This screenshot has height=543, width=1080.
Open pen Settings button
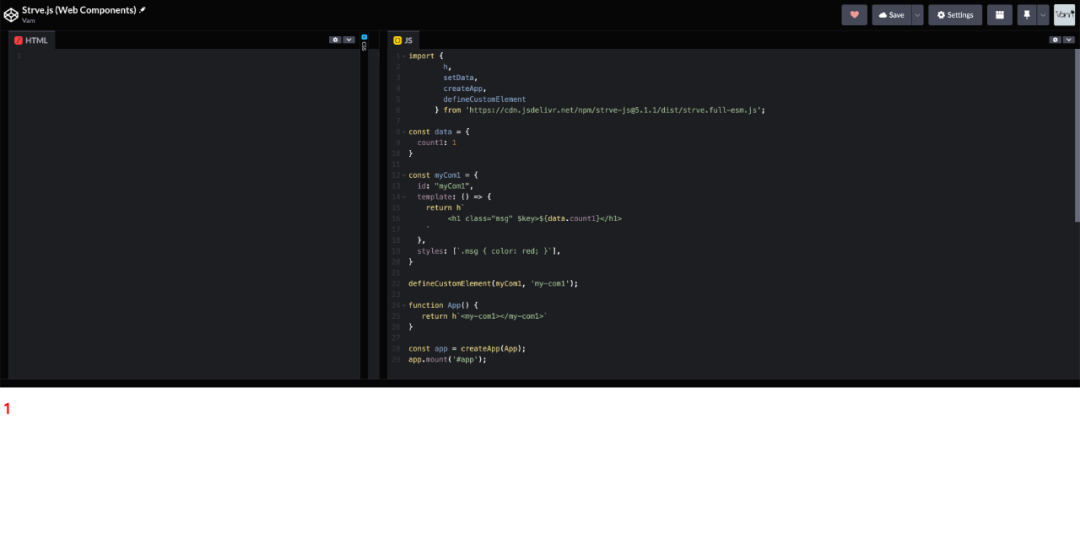pyautogui.click(x=955, y=15)
